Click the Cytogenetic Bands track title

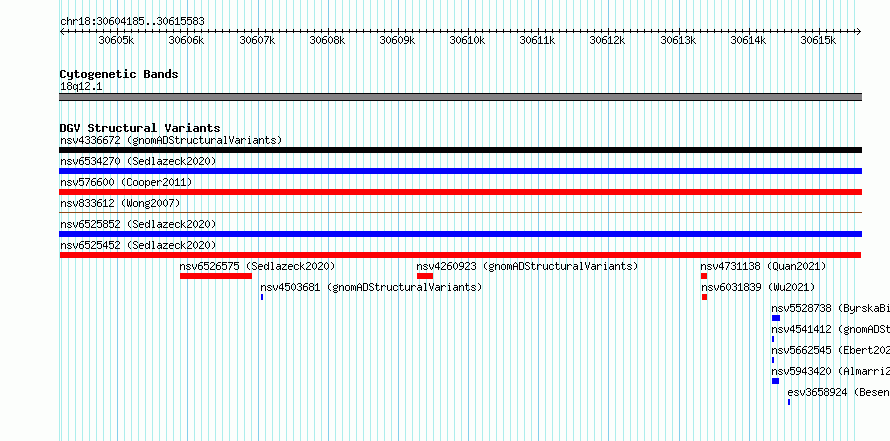tap(119, 74)
